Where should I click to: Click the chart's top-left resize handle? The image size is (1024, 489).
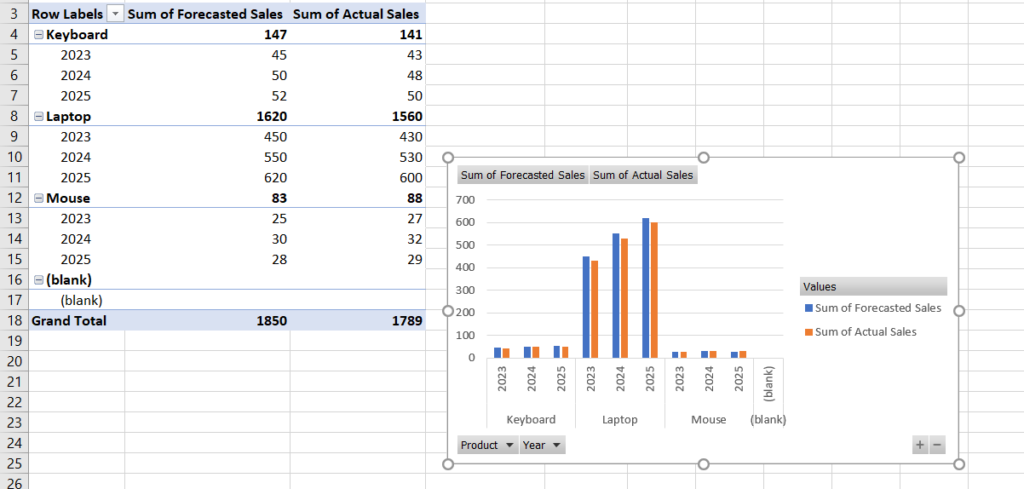point(448,157)
